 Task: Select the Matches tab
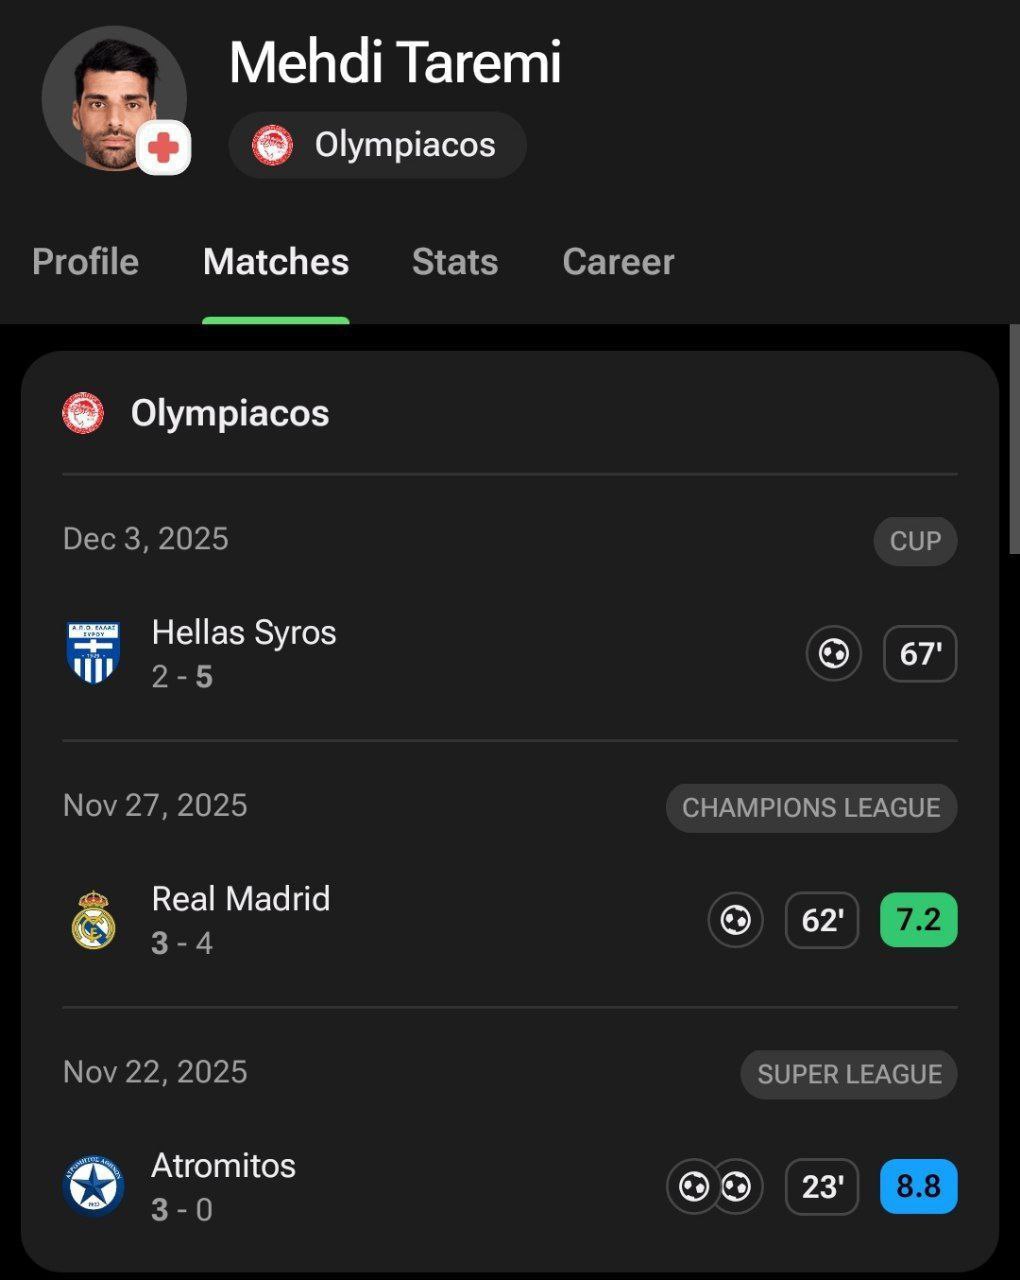[x=276, y=262]
